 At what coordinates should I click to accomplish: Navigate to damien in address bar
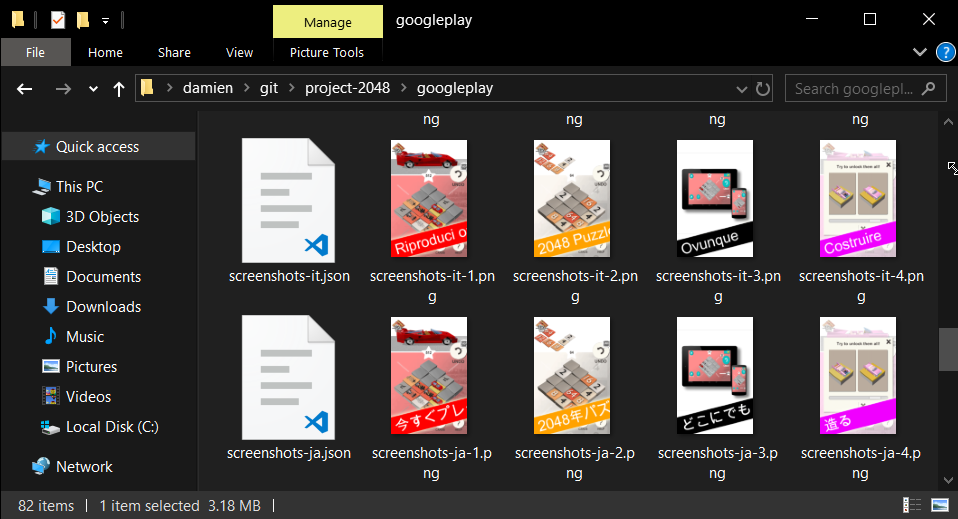208,88
